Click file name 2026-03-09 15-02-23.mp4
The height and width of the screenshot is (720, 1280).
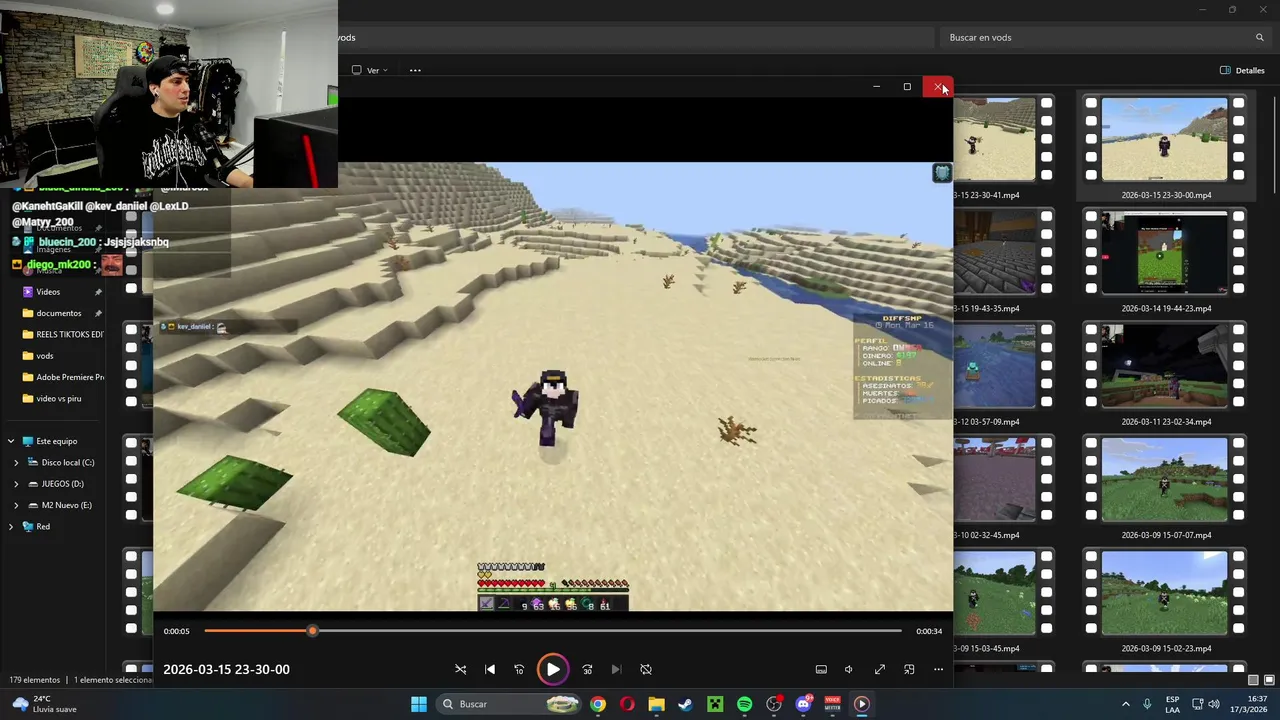[x=1166, y=648]
